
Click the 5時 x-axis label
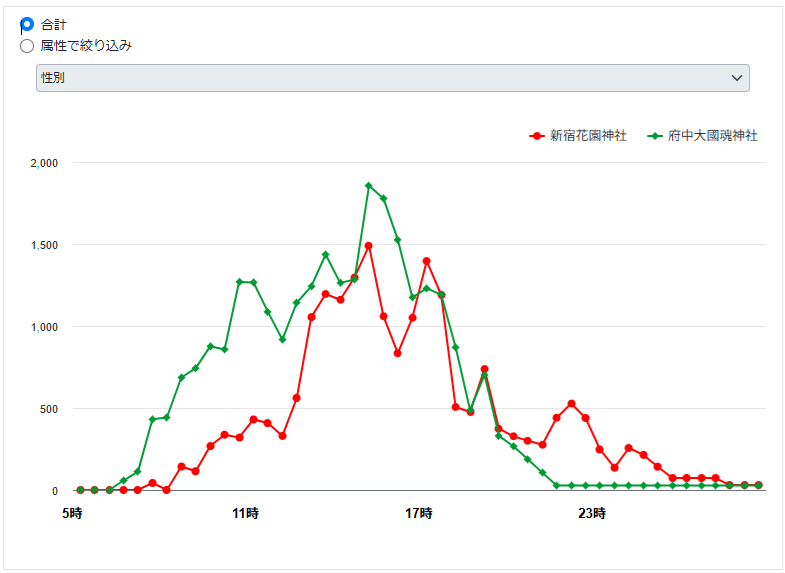tap(72, 514)
